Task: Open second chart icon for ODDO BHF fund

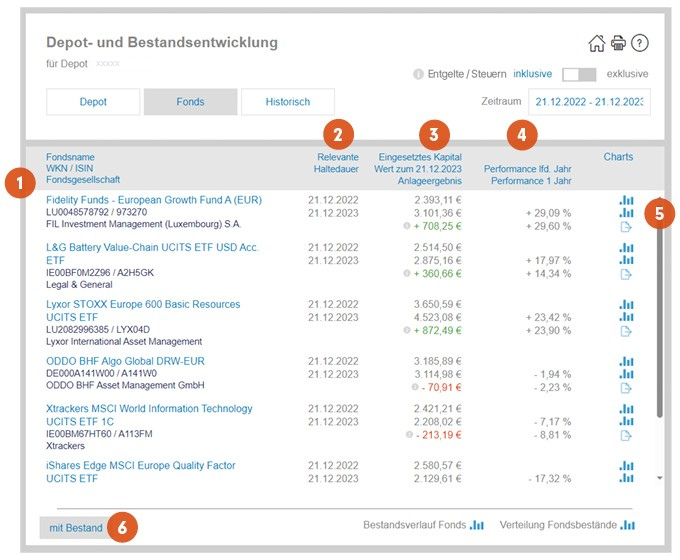Action: [626, 374]
